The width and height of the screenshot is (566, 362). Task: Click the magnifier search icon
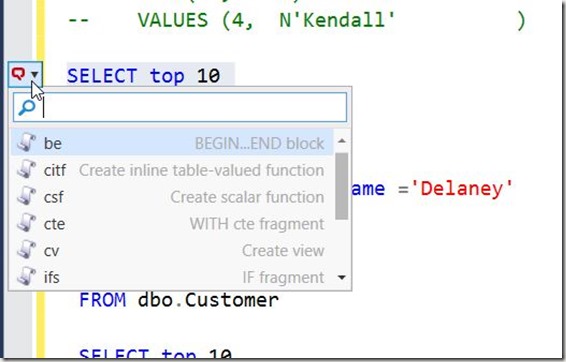pos(27,107)
